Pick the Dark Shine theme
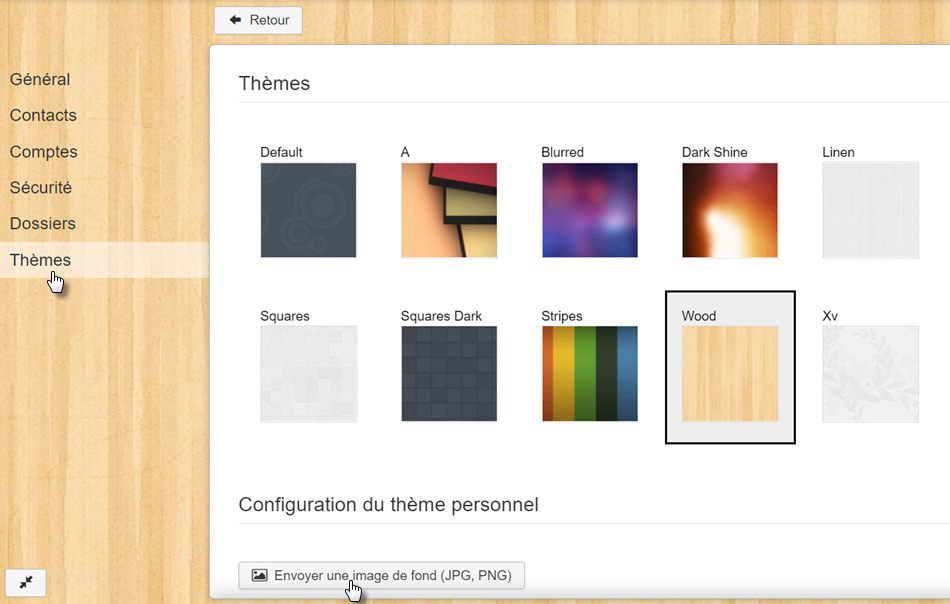The image size is (950, 604). 730,210
